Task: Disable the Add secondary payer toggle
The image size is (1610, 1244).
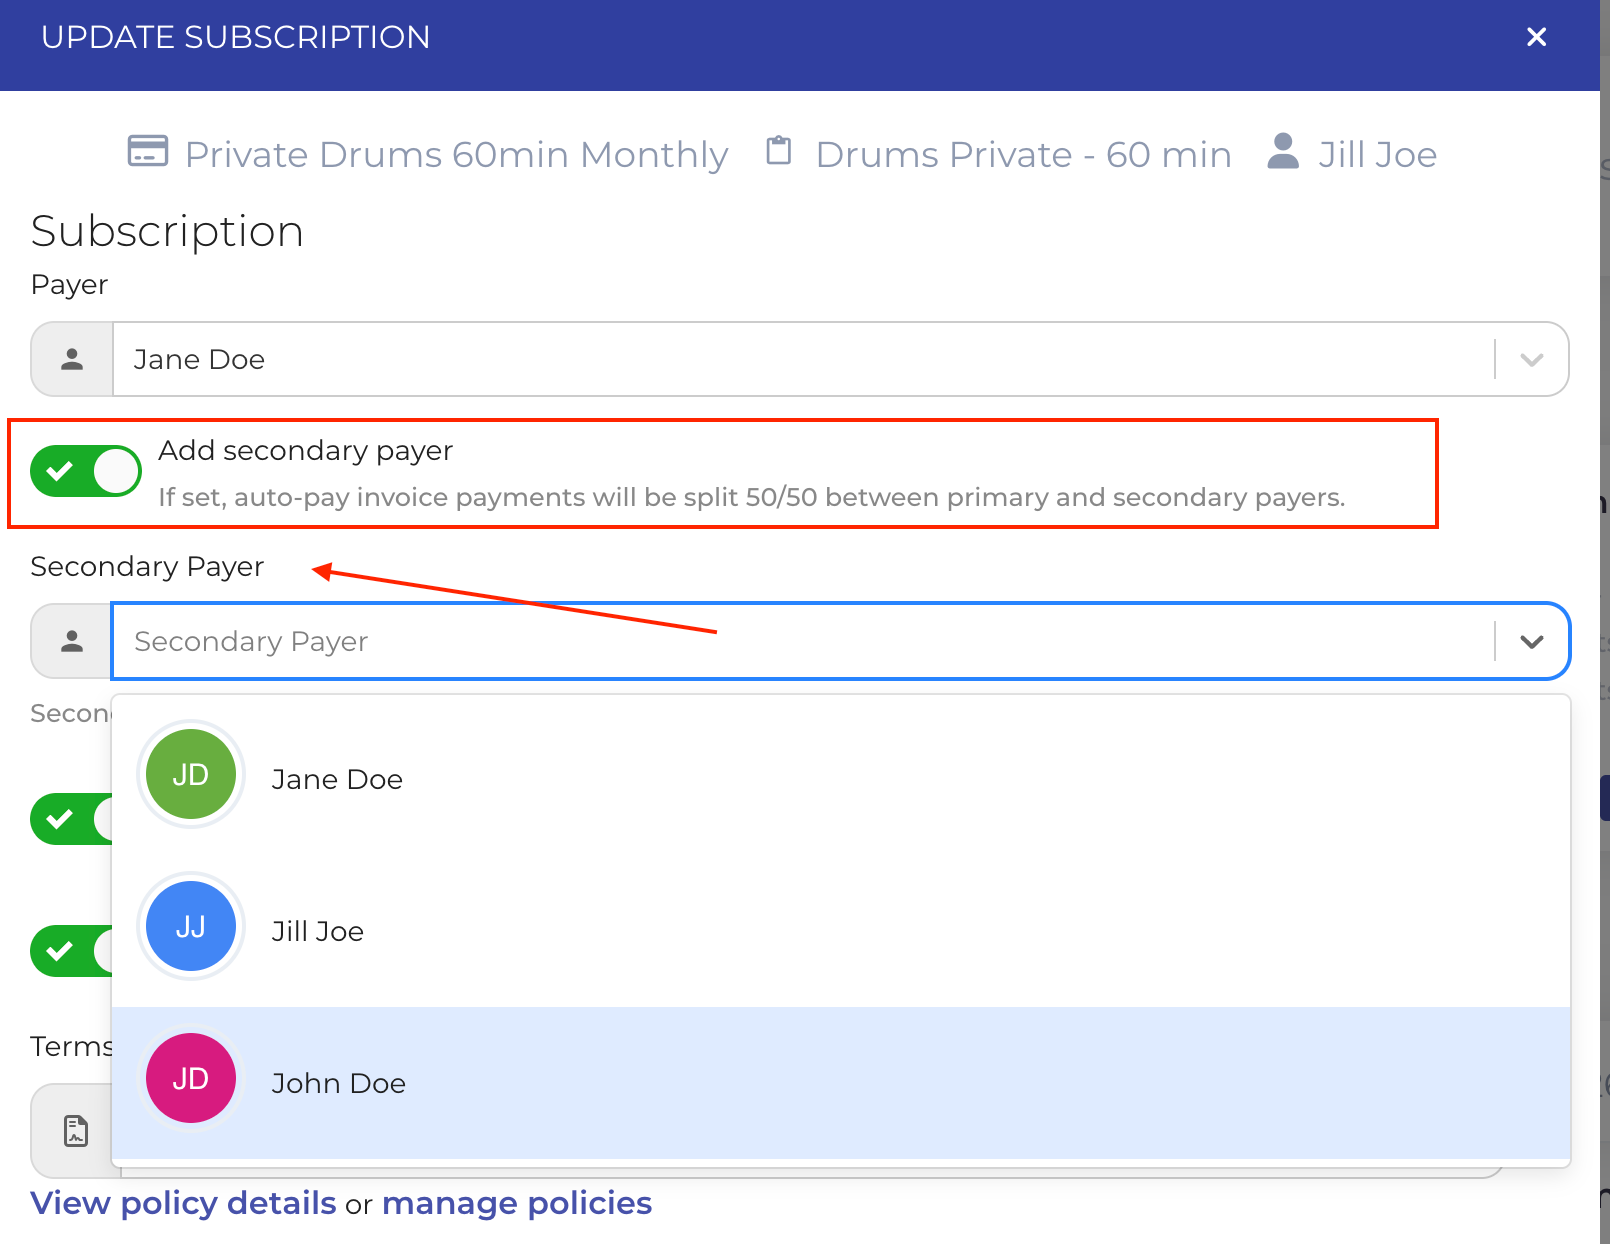Action: [x=86, y=471]
